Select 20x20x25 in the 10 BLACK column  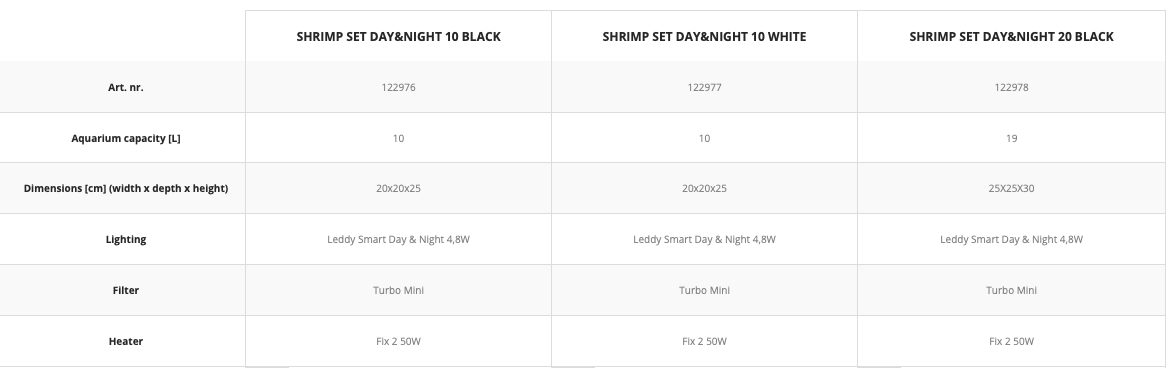(398, 188)
